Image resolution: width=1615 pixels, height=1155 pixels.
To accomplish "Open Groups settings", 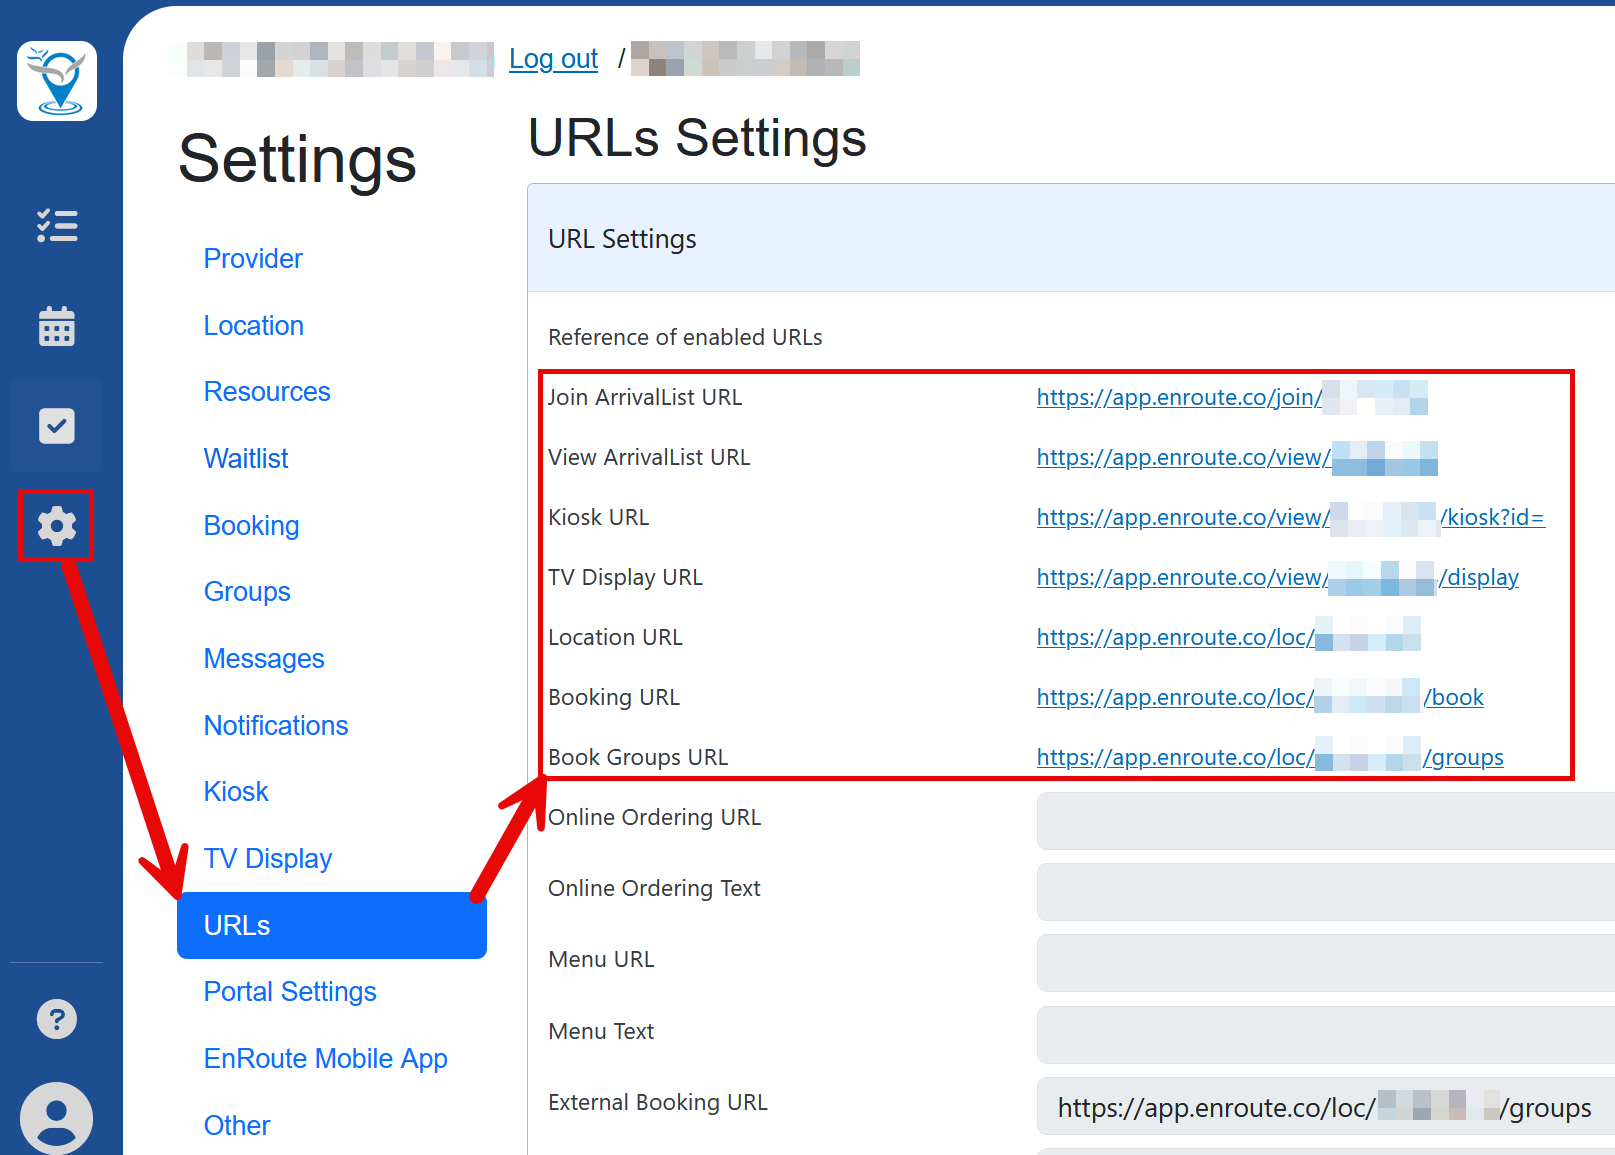I will [247, 592].
